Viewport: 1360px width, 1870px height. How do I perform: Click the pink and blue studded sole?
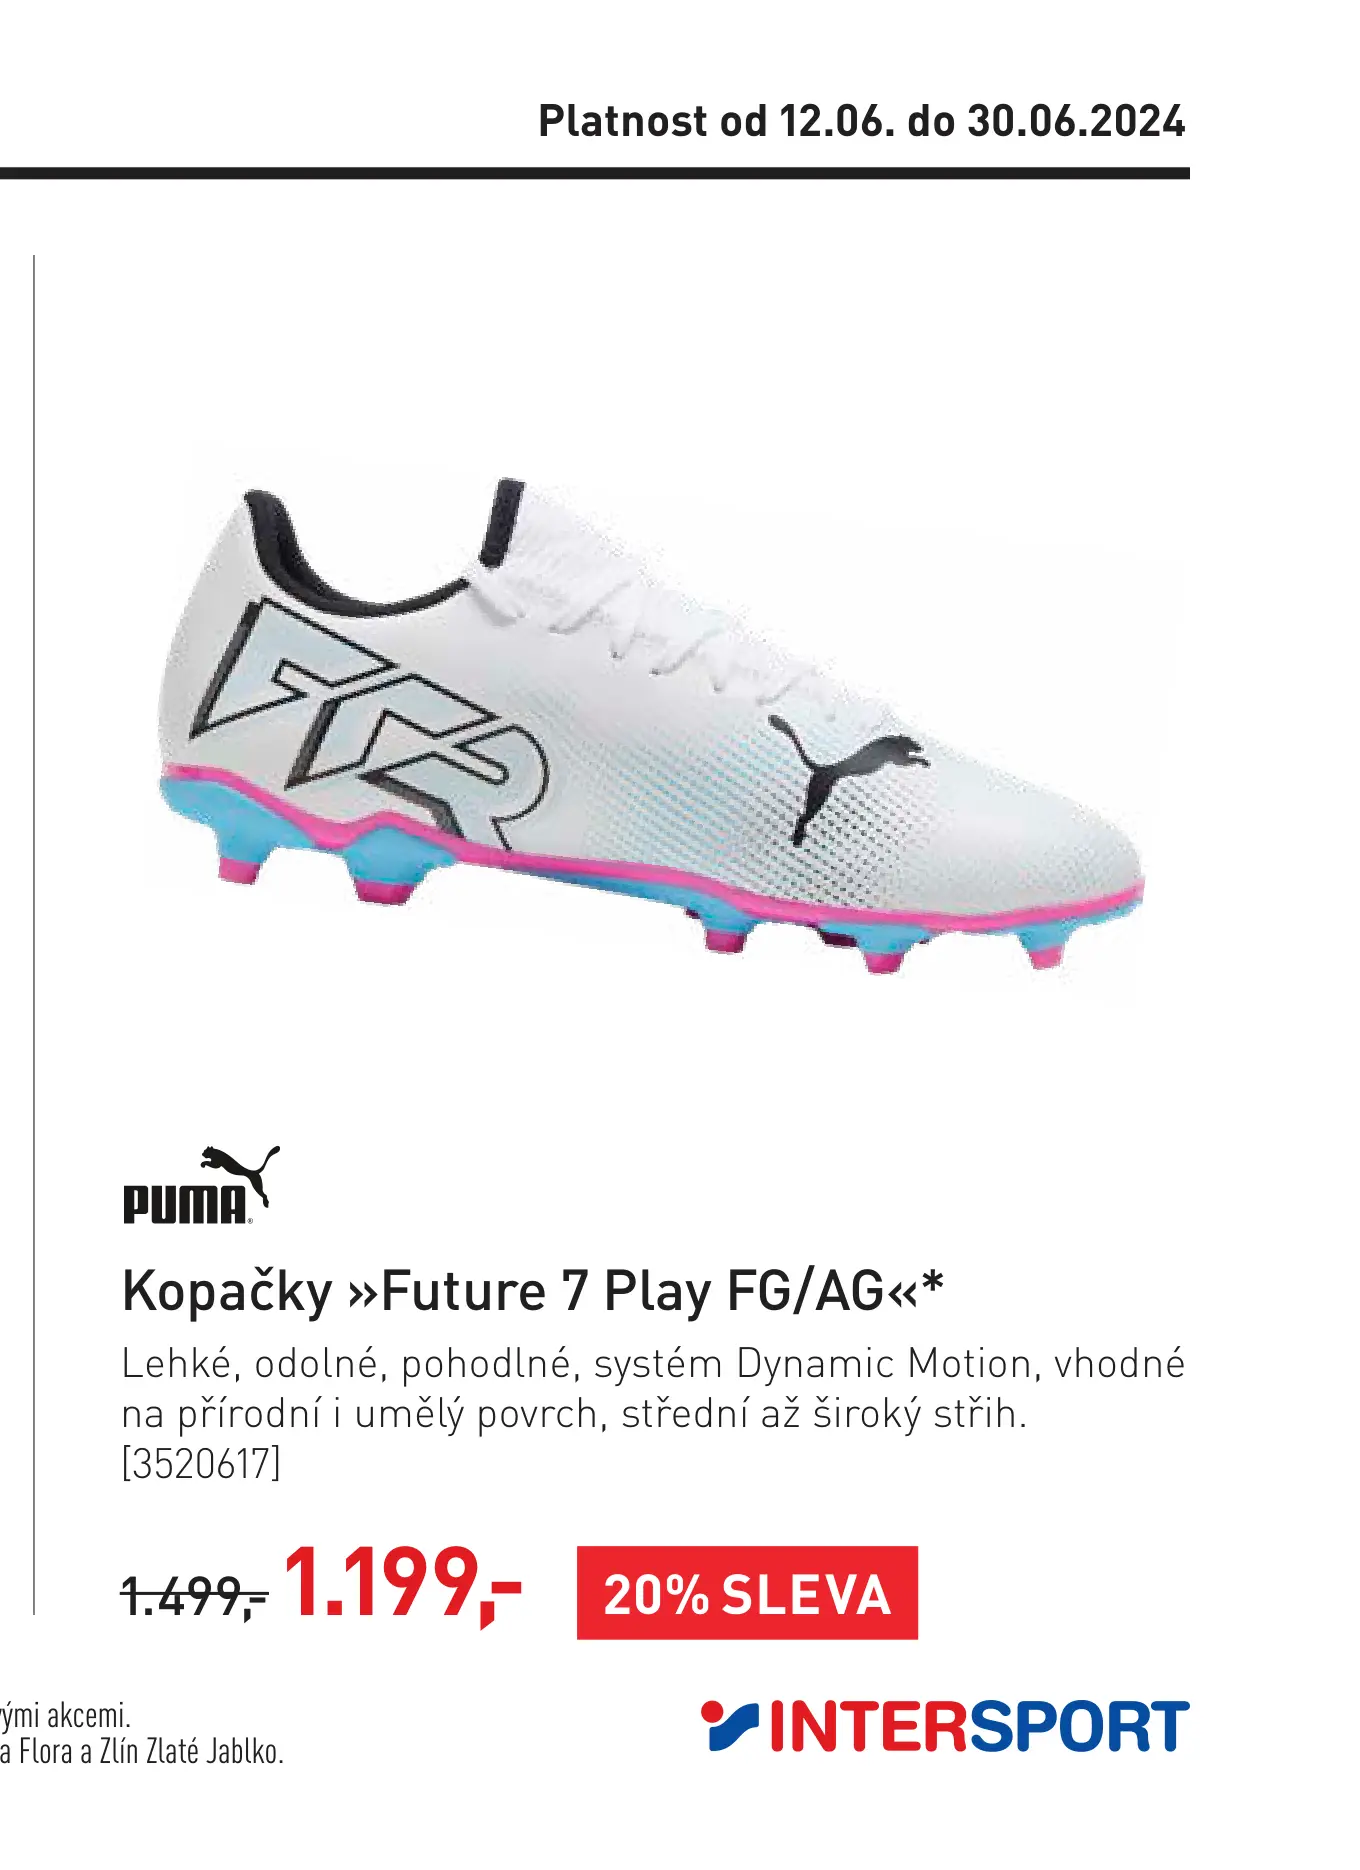coord(650,870)
